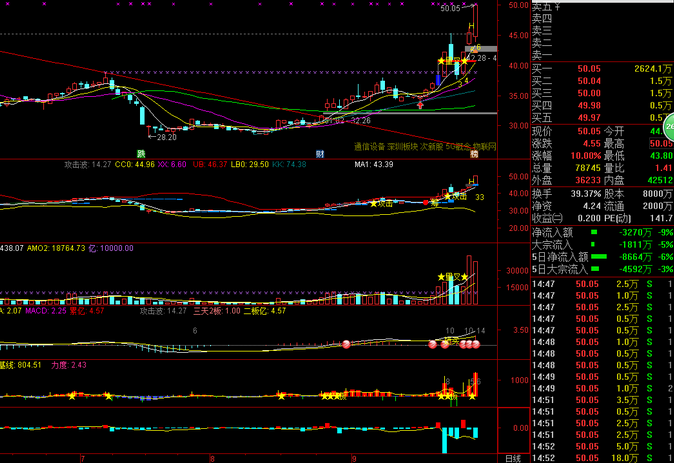Click month 9 on the time axis
Viewport: 674px width, 463px height.
click(x=353, y=459)
